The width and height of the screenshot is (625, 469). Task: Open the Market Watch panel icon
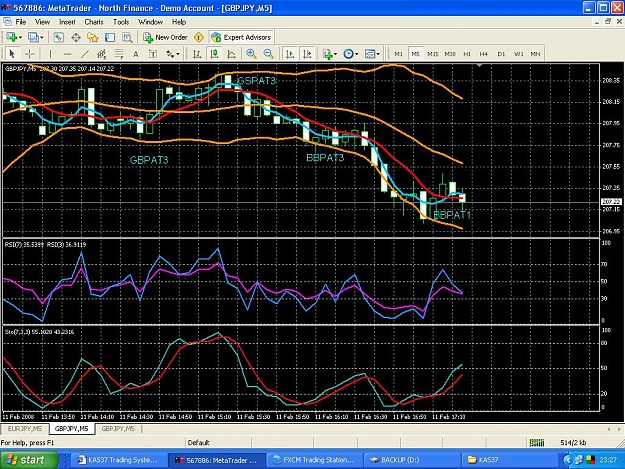click(x=58, y=37)
